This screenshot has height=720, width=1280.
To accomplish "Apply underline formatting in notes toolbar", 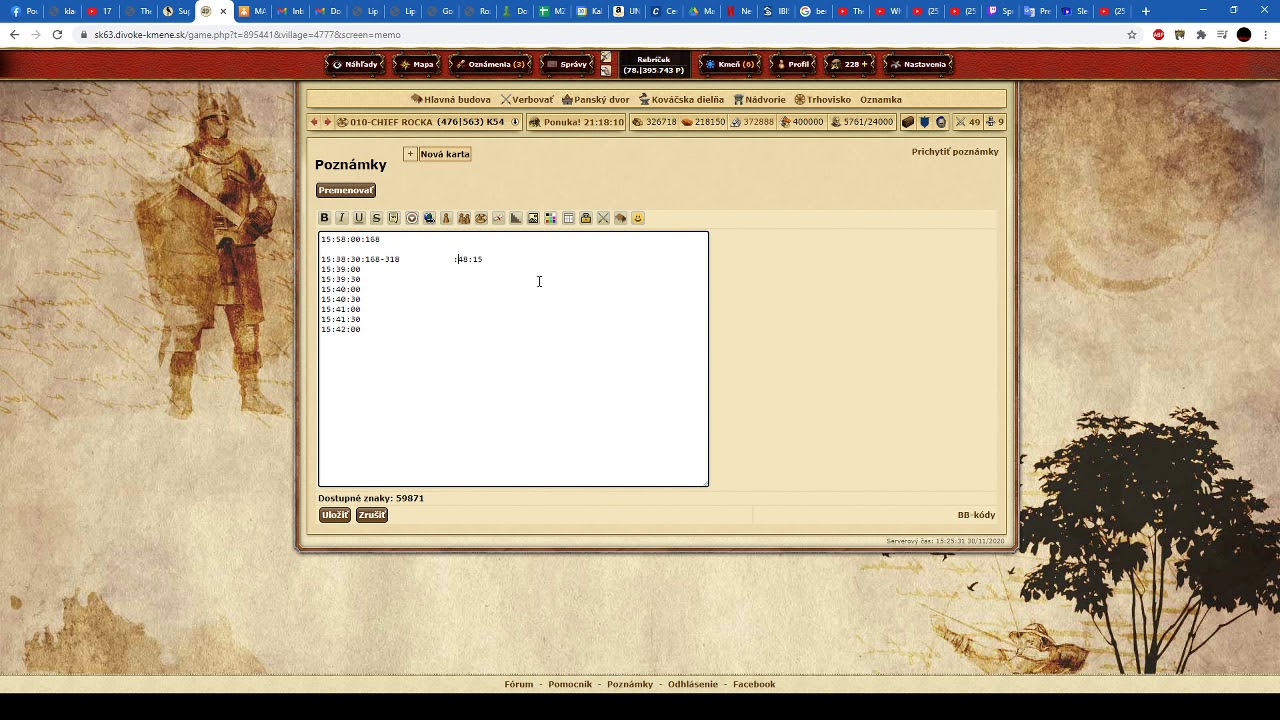I will [x=359, y=218].
